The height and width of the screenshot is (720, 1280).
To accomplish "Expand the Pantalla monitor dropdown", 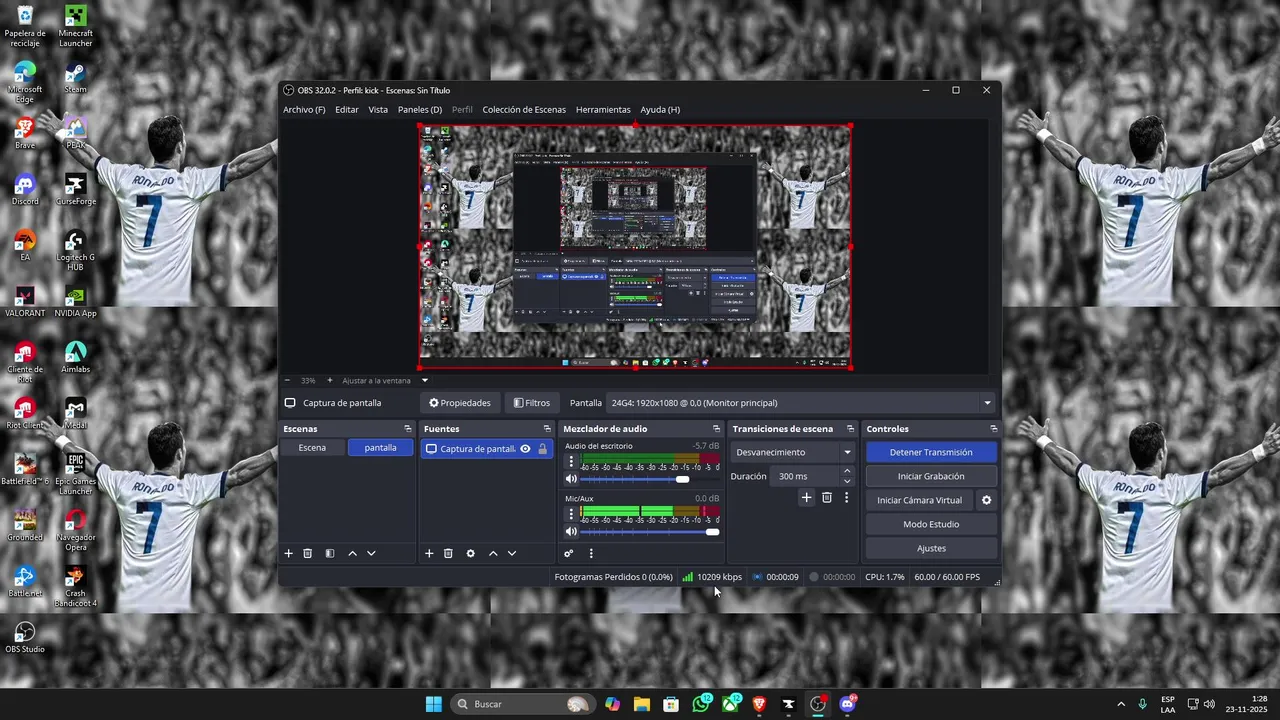I will point(987,403).
